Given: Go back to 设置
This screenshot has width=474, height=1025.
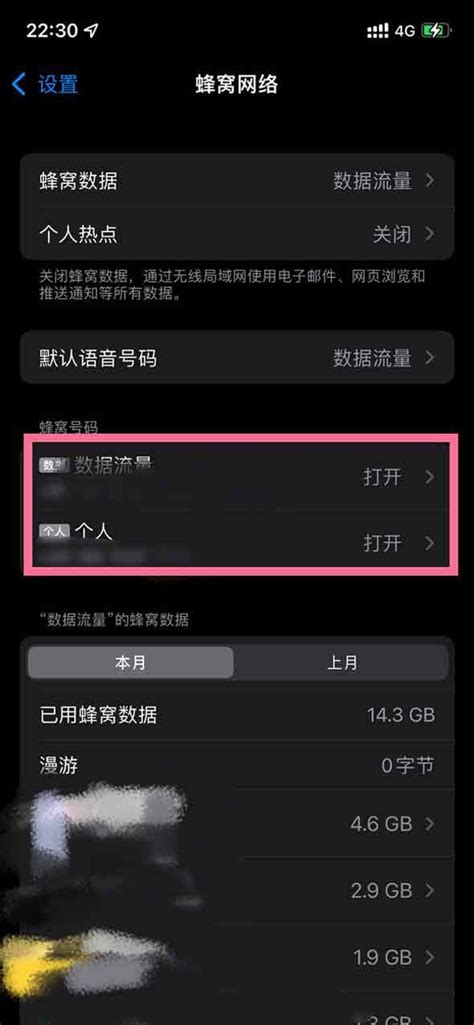Looking at the screenshot, I should pyautogui.click(x=45, y=84).
